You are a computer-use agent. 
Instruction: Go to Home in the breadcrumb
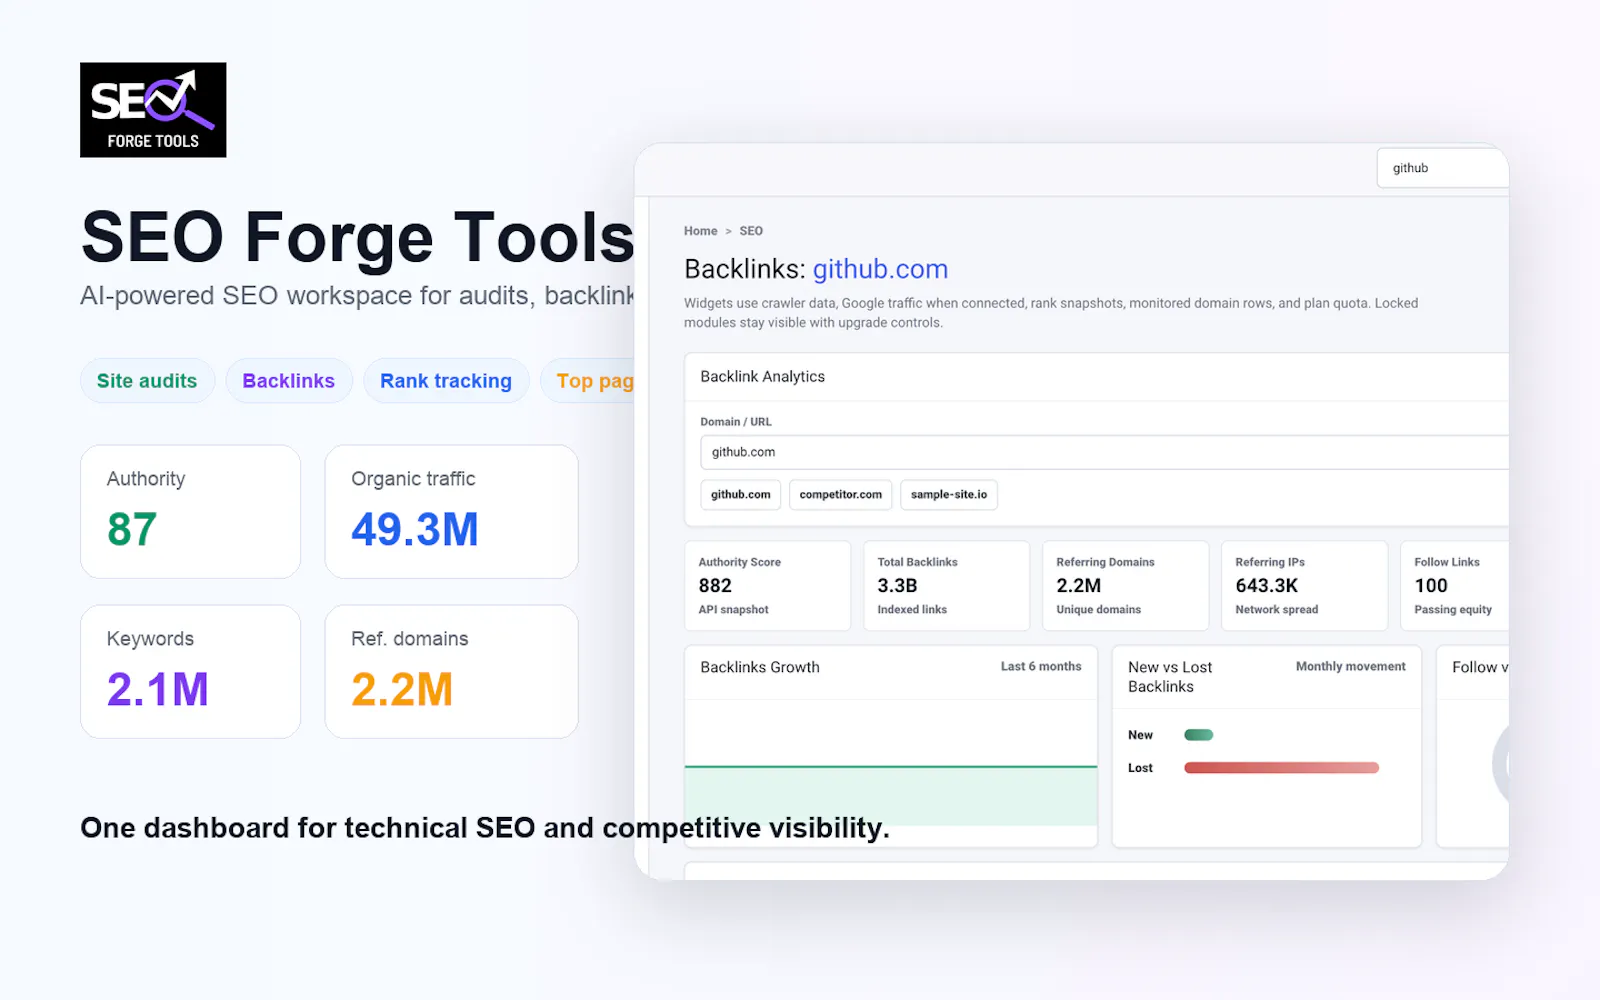click(700, 231)
